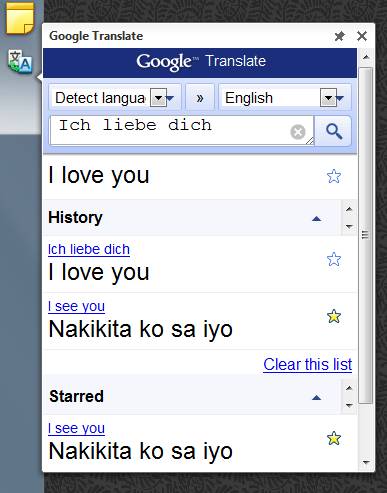Close the Google Translate flyout

coord(362,36)
